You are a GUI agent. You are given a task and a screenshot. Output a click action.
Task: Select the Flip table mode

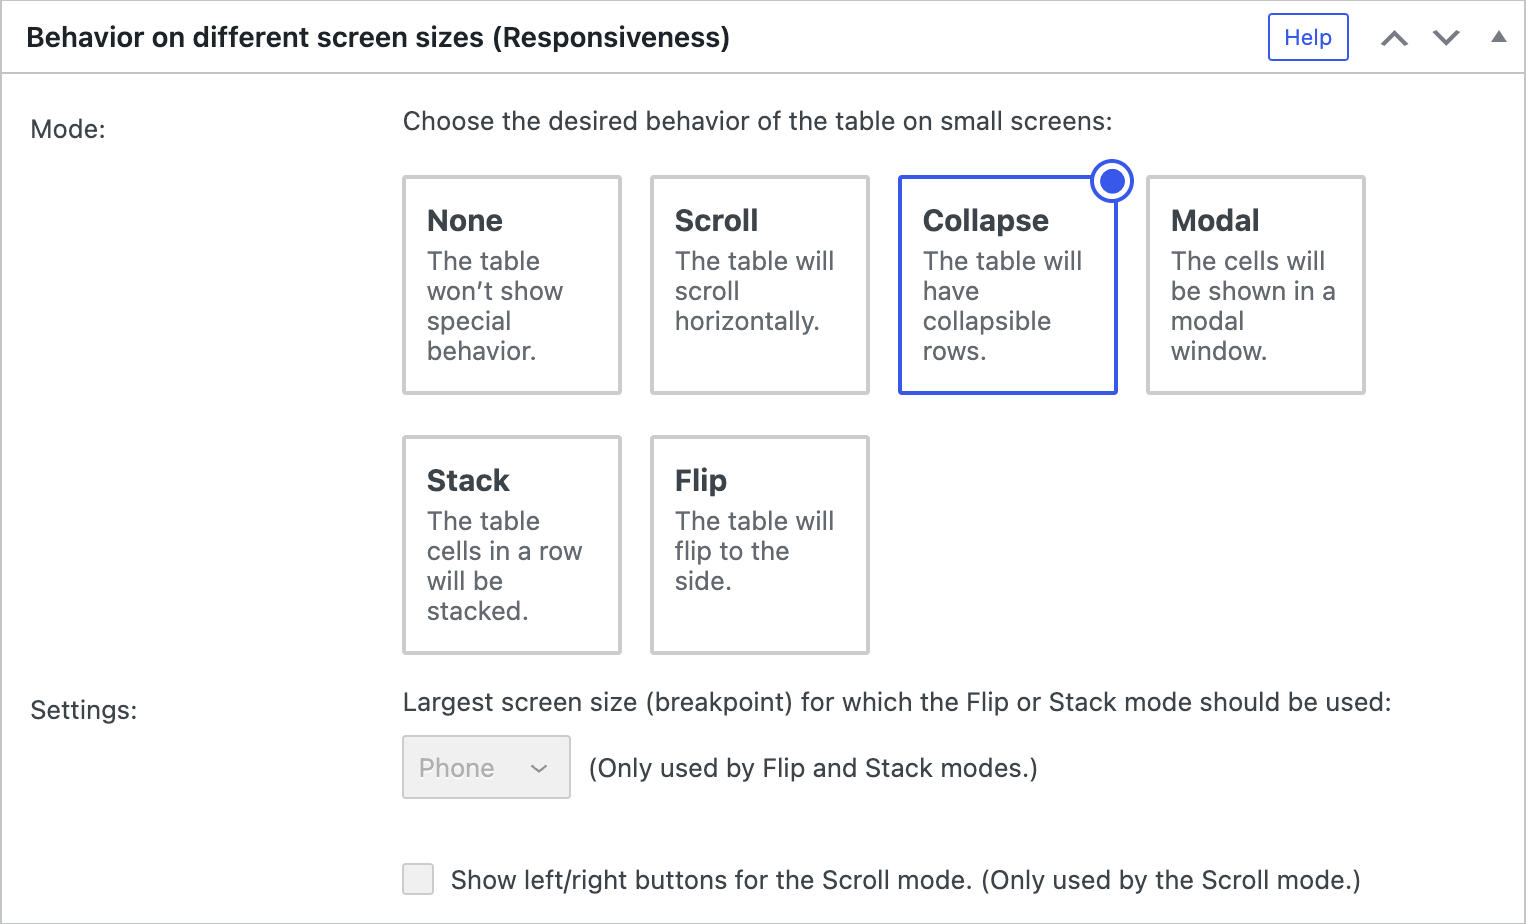[759, 545]
